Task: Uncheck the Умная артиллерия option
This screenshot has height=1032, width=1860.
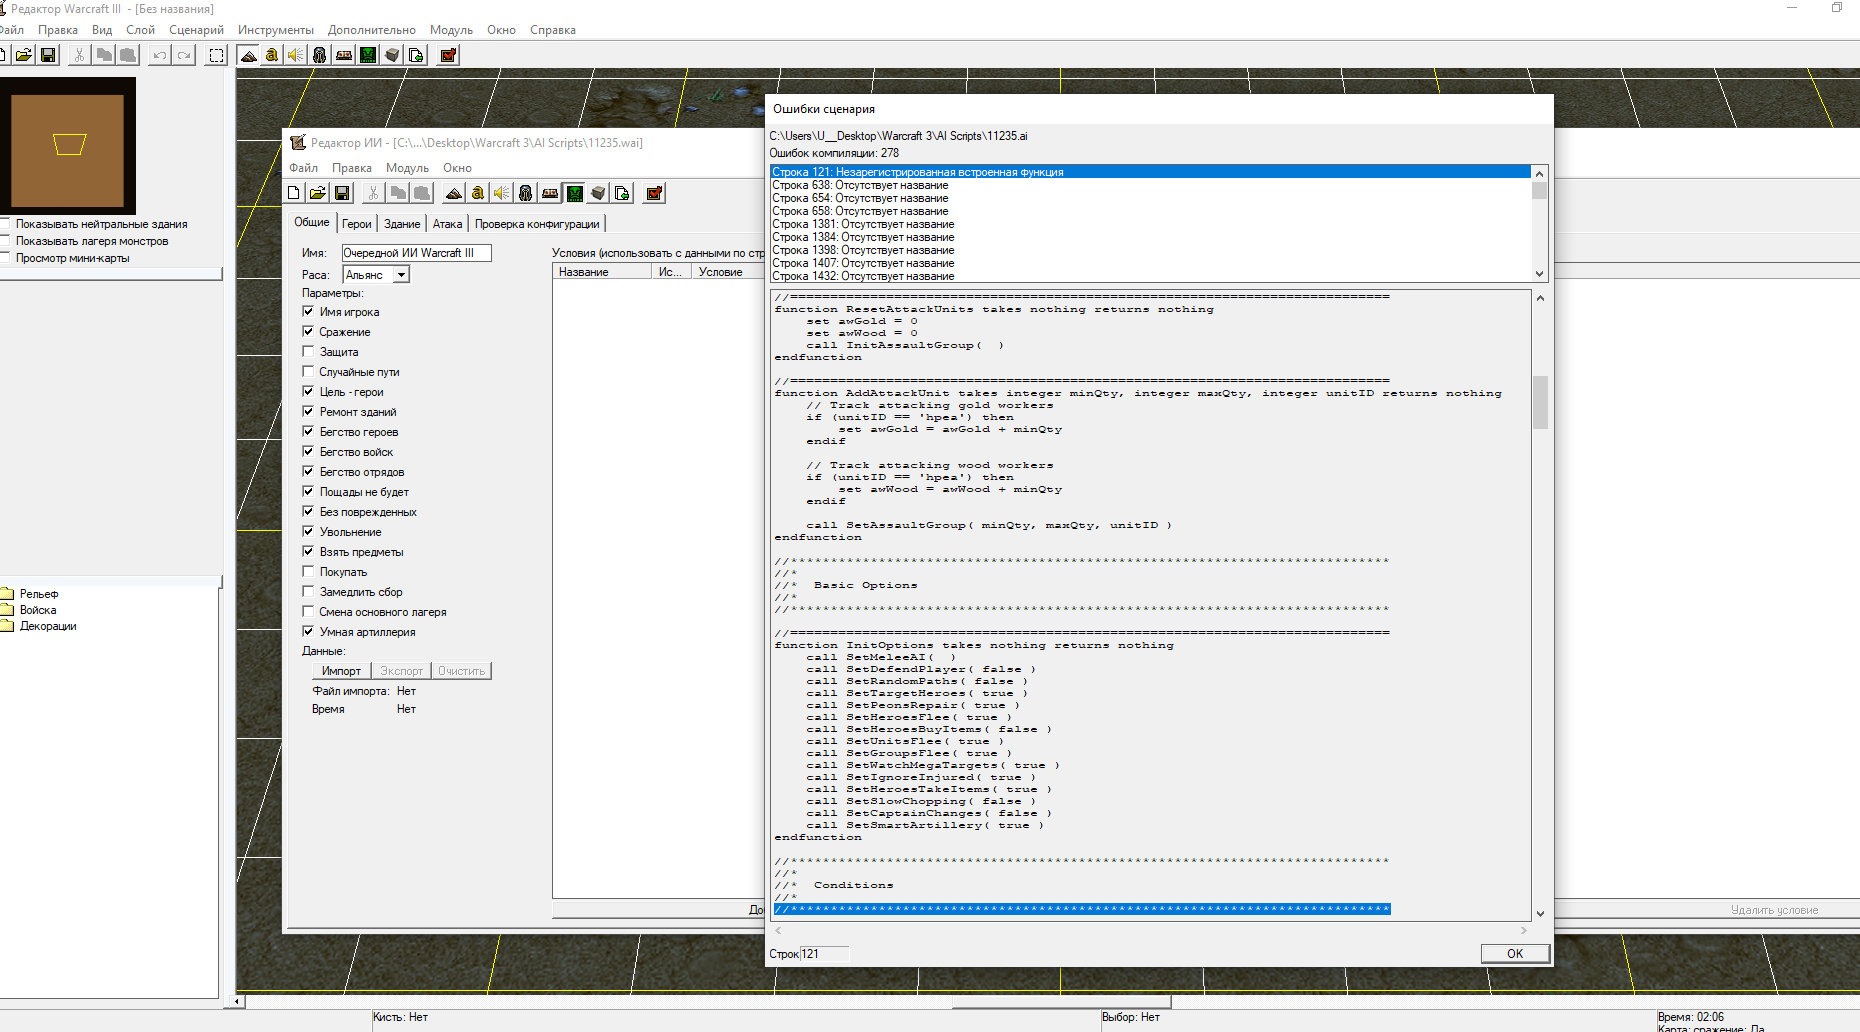Action: tap(309, 632)
